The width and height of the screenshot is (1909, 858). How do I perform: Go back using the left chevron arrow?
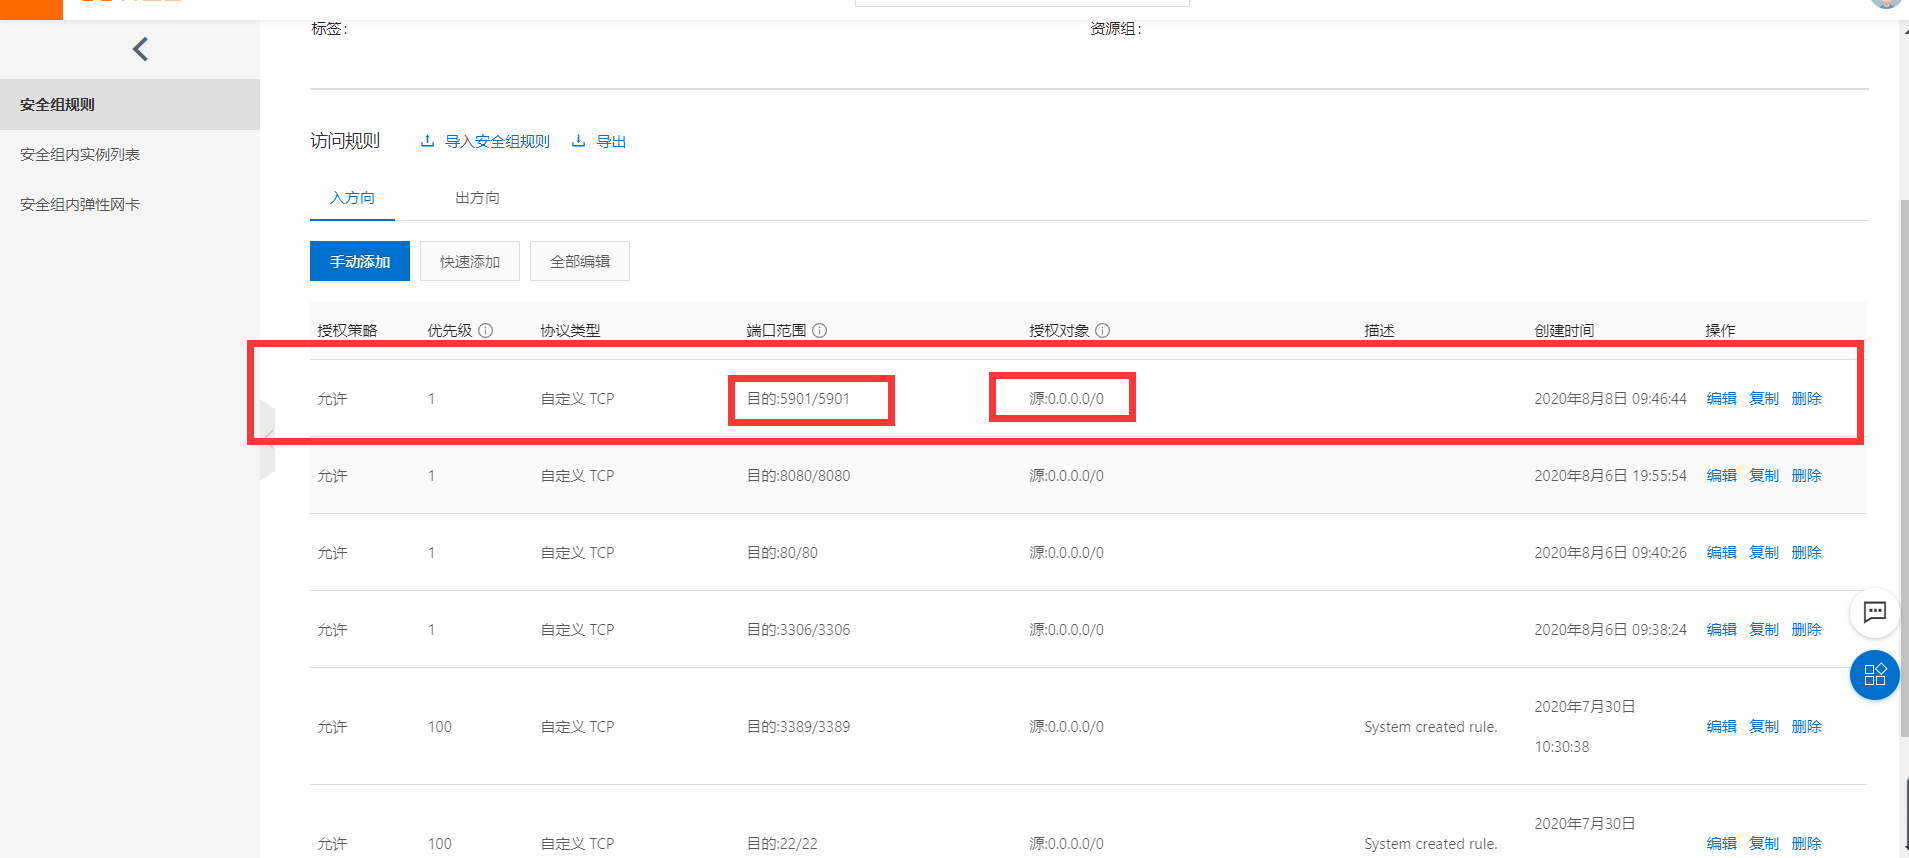click(140, 49)
